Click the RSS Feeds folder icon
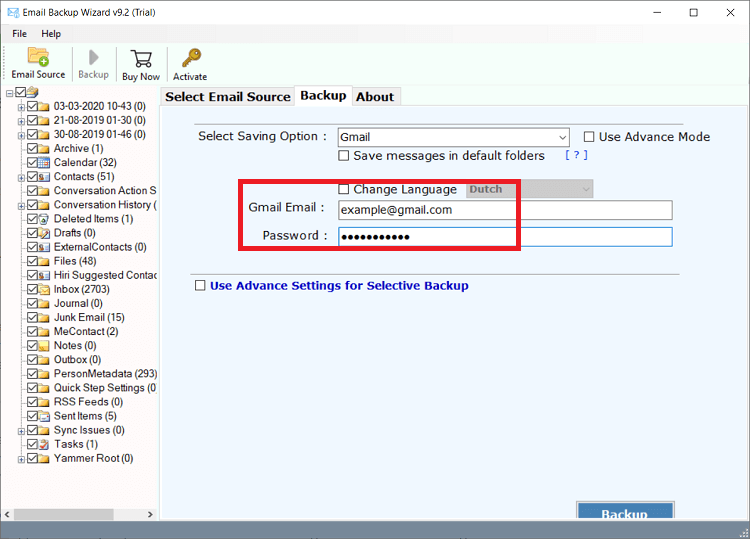 click(44, 402)
